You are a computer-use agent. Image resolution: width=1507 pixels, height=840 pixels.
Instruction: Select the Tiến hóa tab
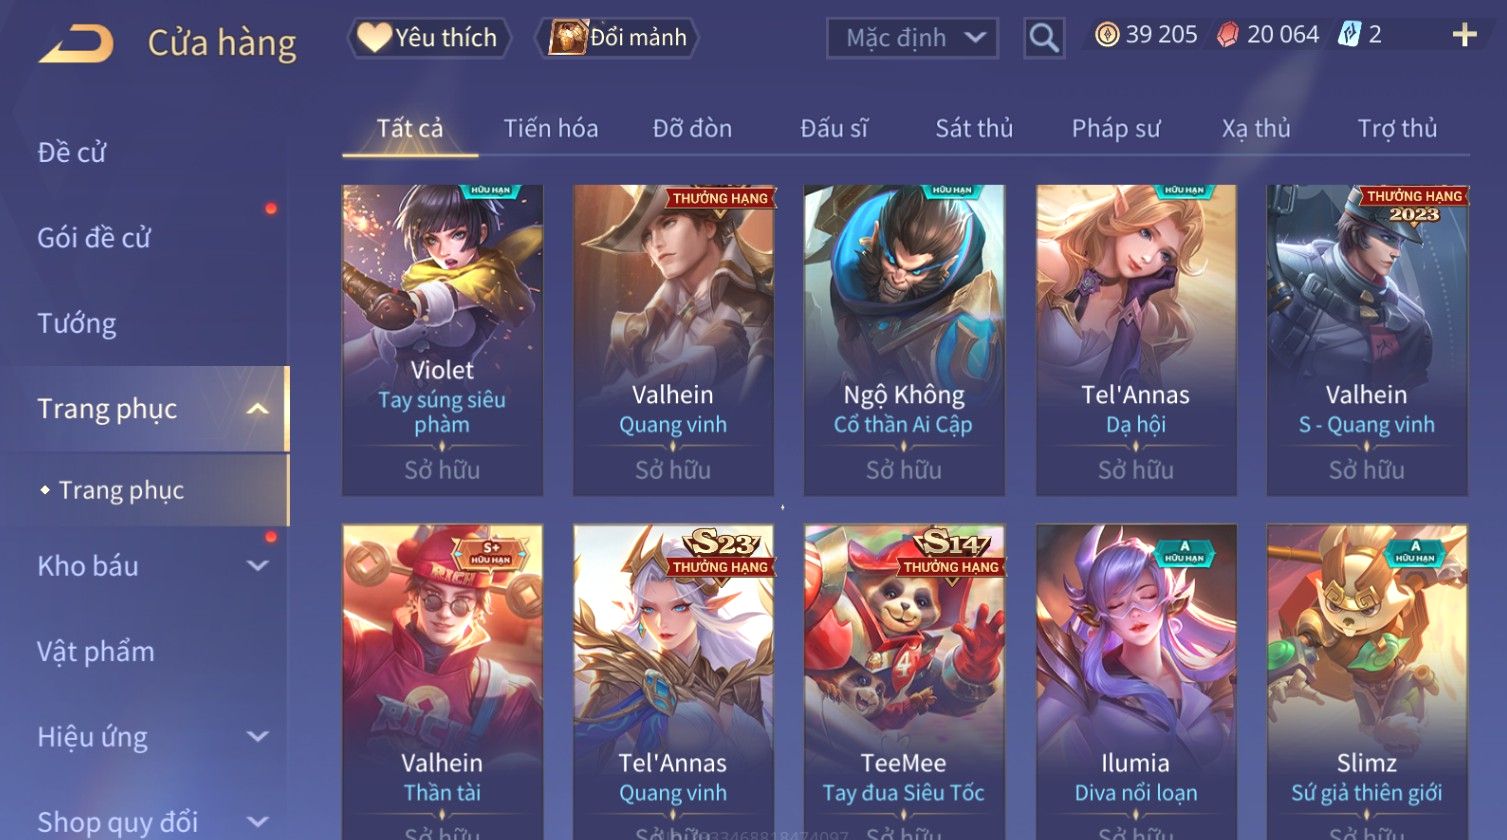551,128
